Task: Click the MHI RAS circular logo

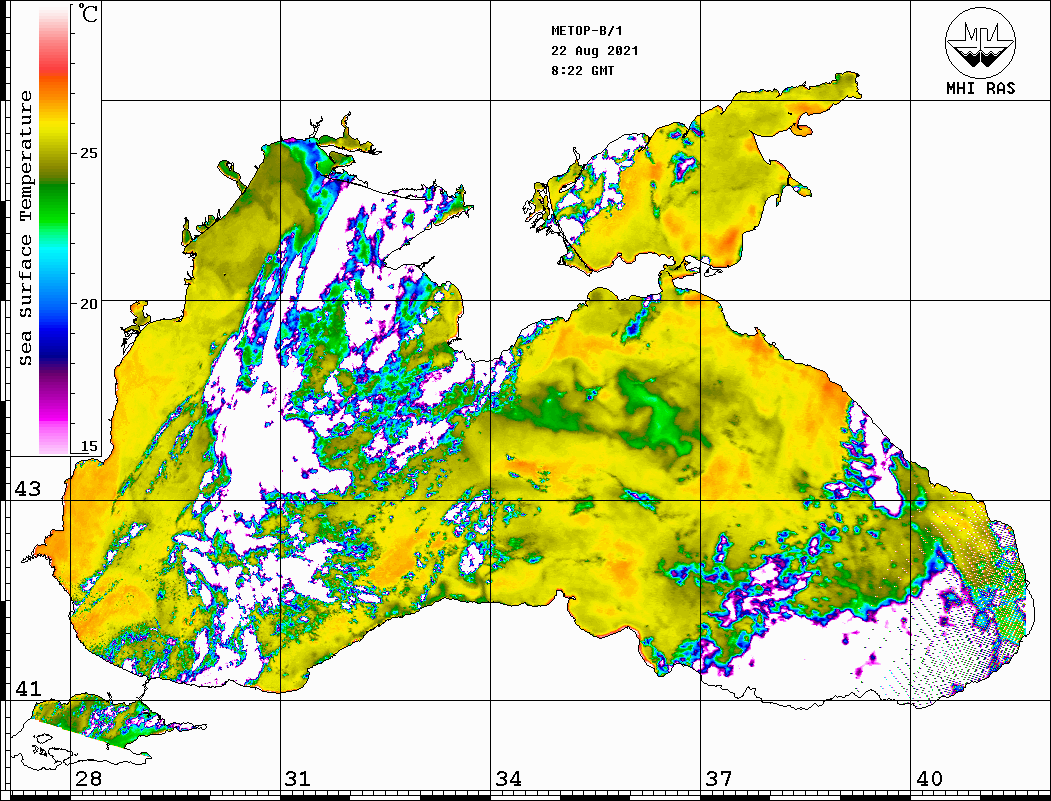Action: tap(980, 40)
